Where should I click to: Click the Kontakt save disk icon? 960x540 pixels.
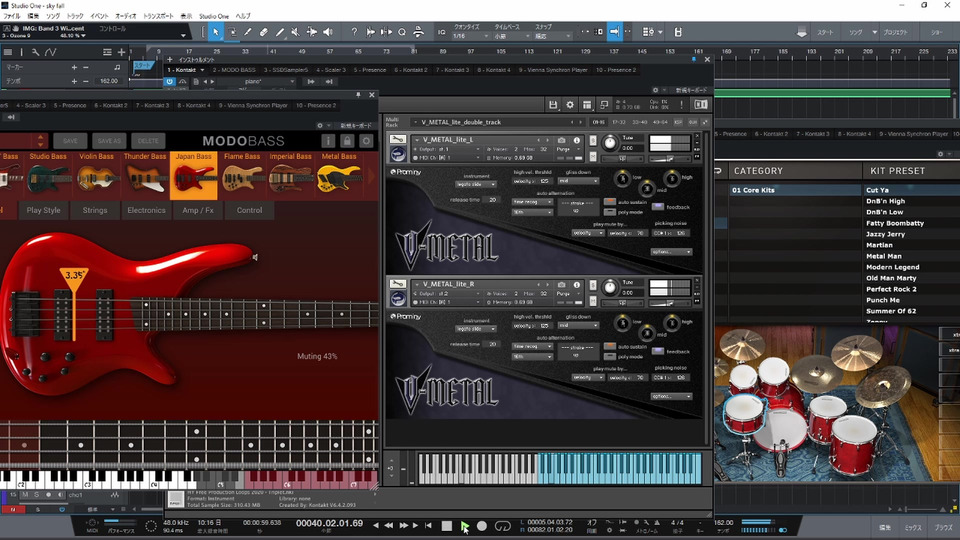click(x=553, y=105)
